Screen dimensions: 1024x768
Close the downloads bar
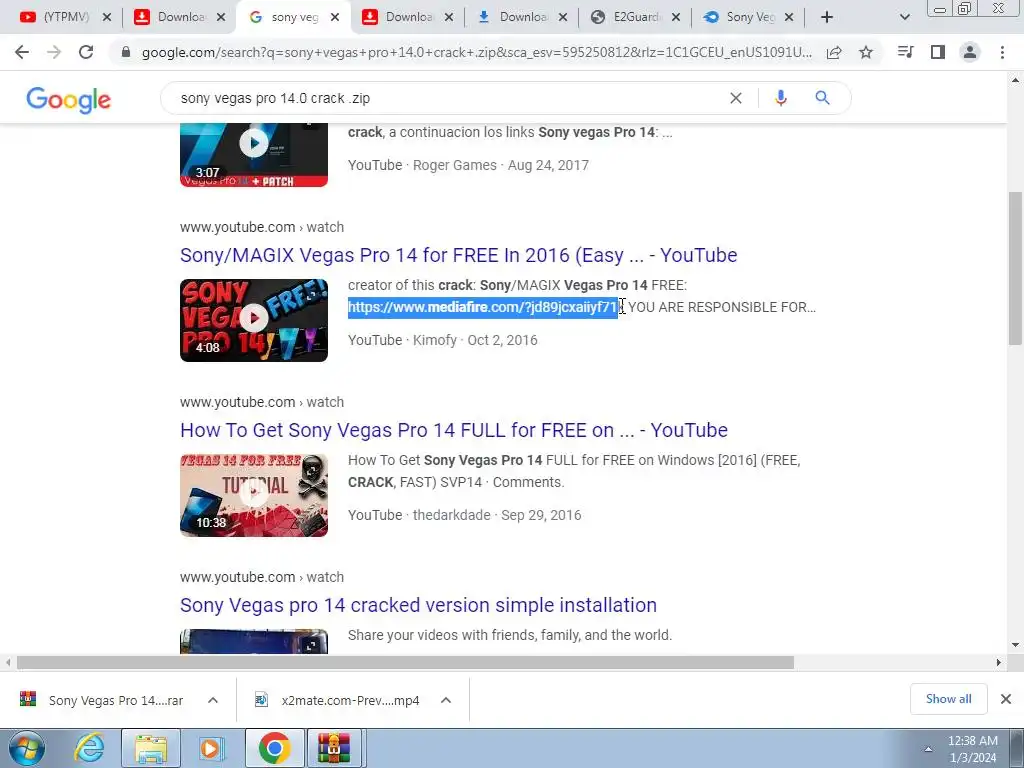click(1006, 699)
